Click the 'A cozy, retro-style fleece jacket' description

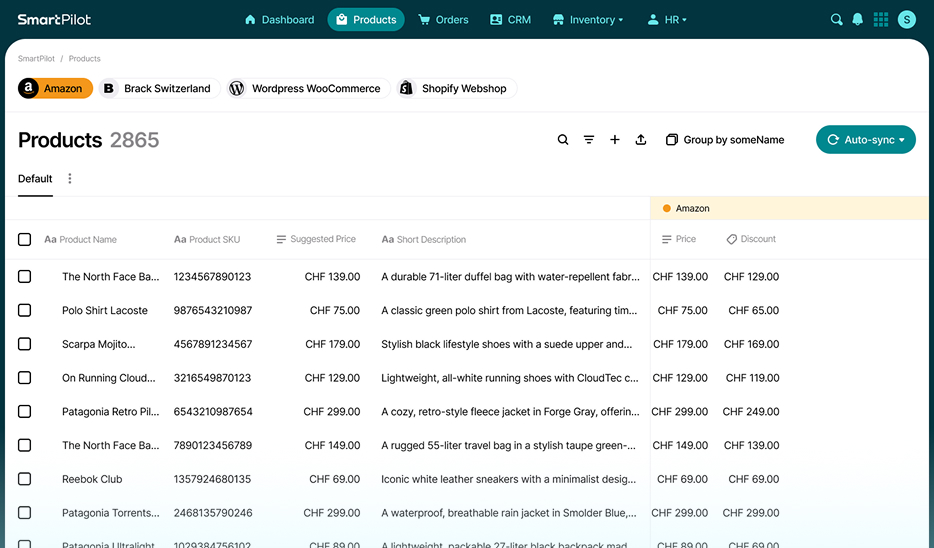pos(510,412)
